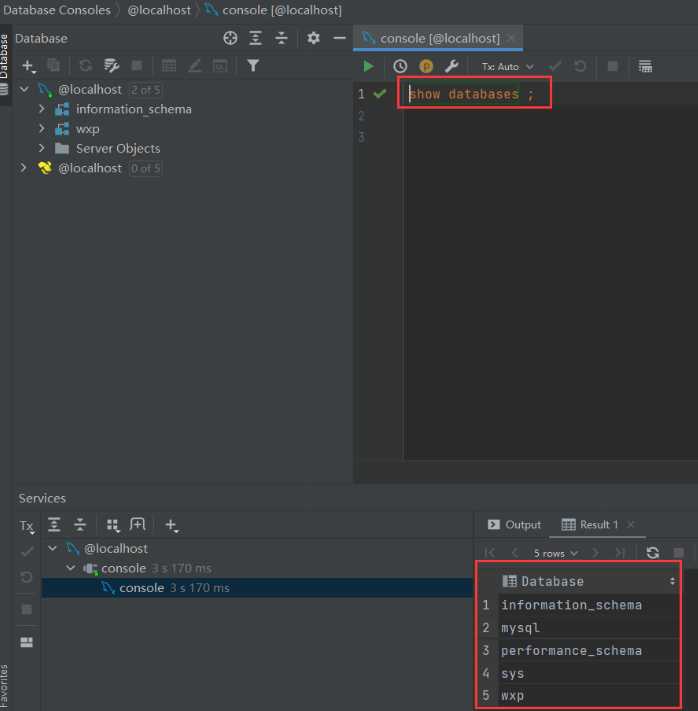Close the console [@localhost] tab
Screen dimensions: 698x711
pos(511,38)
